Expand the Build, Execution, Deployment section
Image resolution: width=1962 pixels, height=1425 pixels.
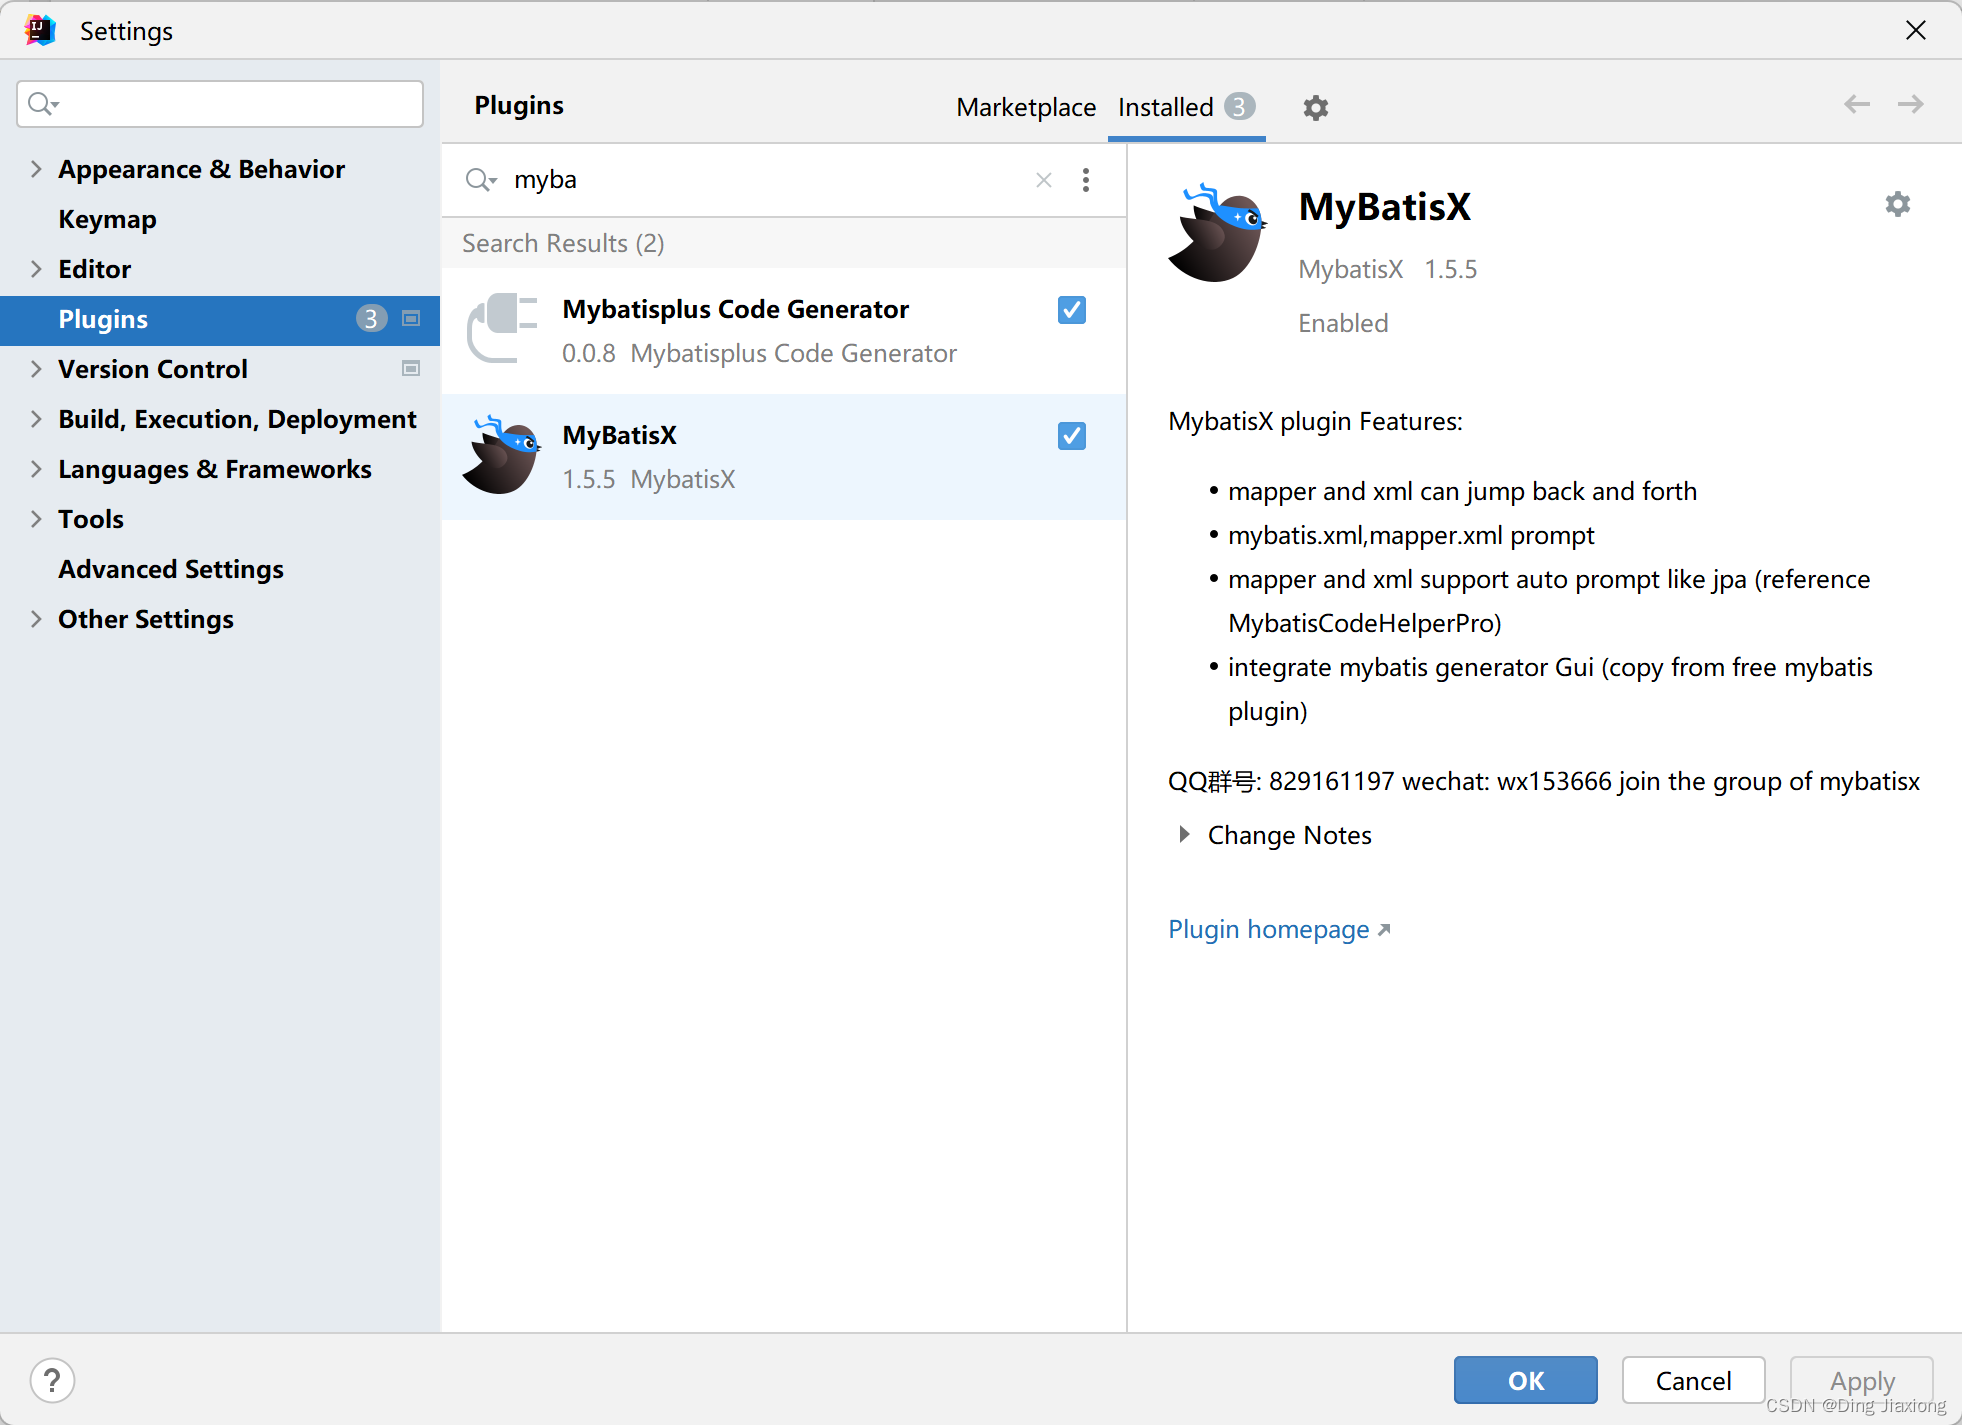34,419
